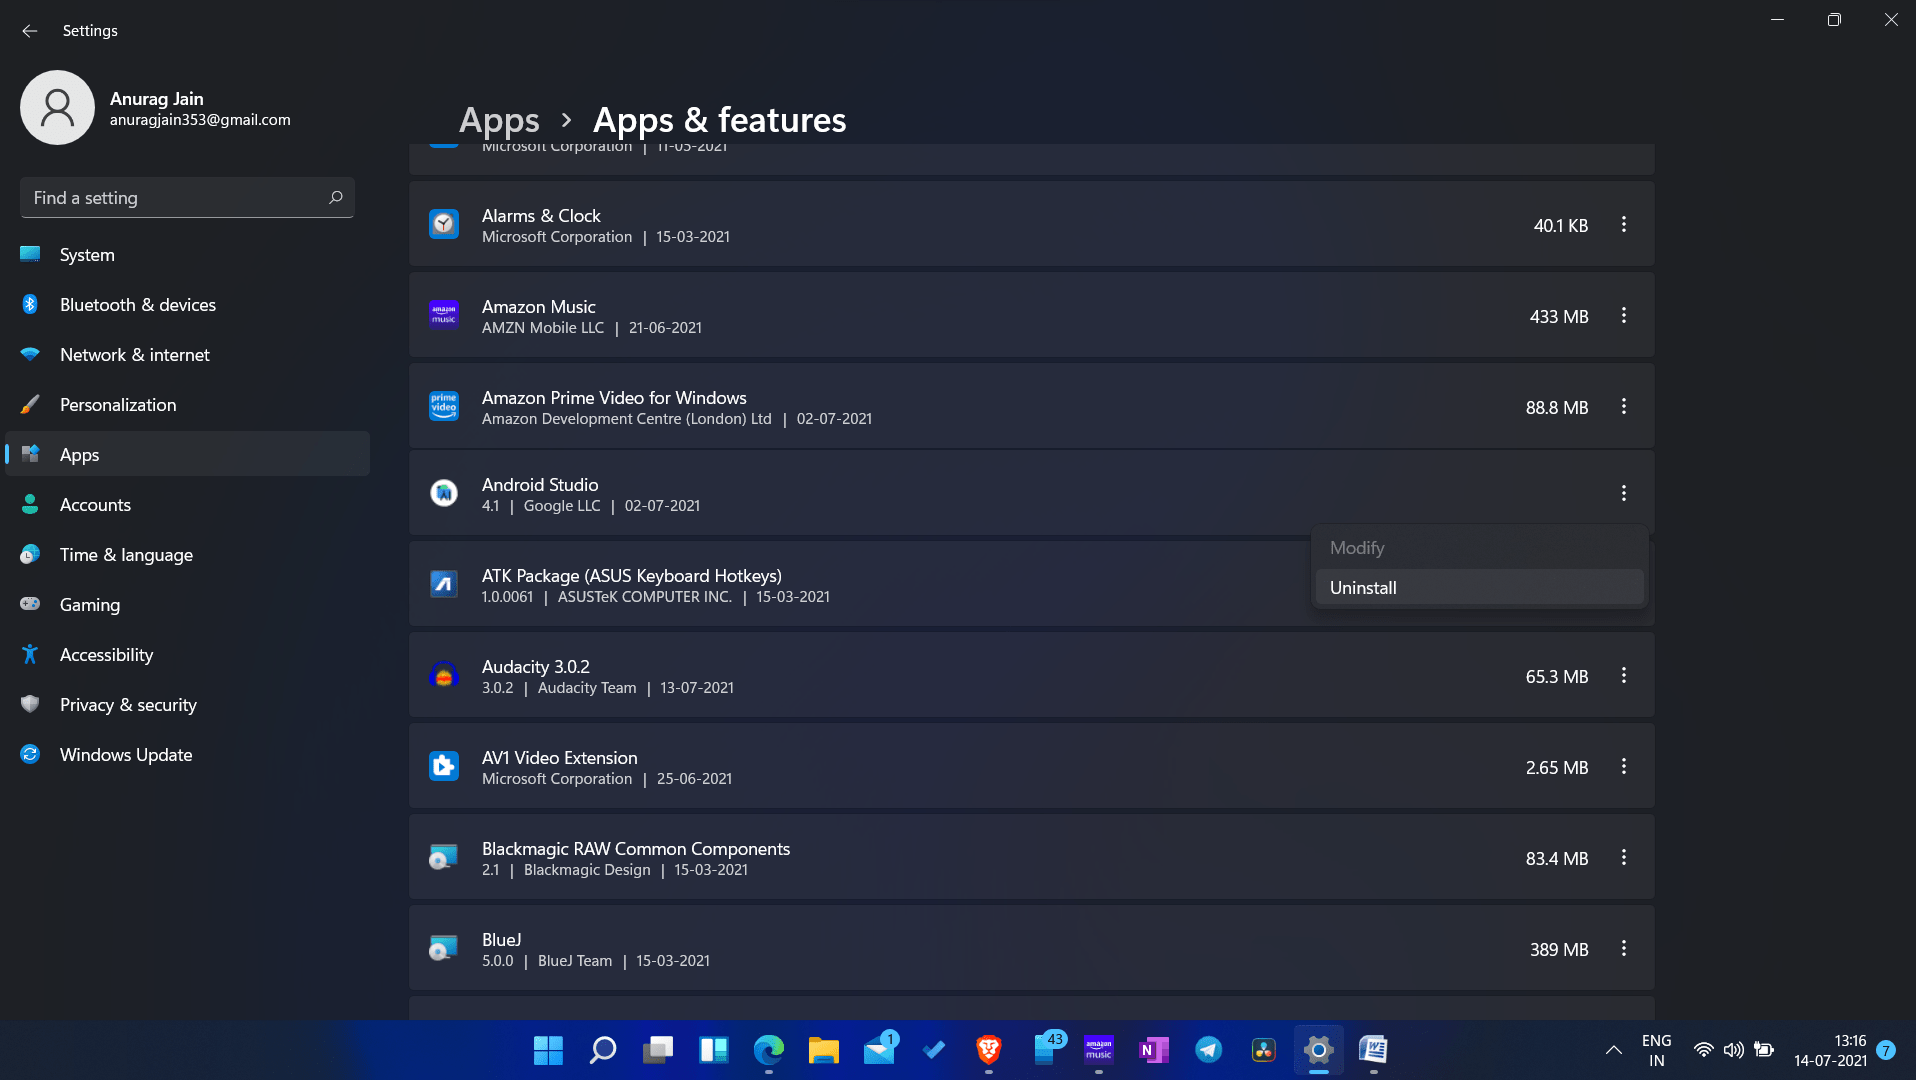Screen dimensions: 1916x1080
Task: Open OneNote from taskbar
Action: pyautogui.click(x=1154, y=1050)
